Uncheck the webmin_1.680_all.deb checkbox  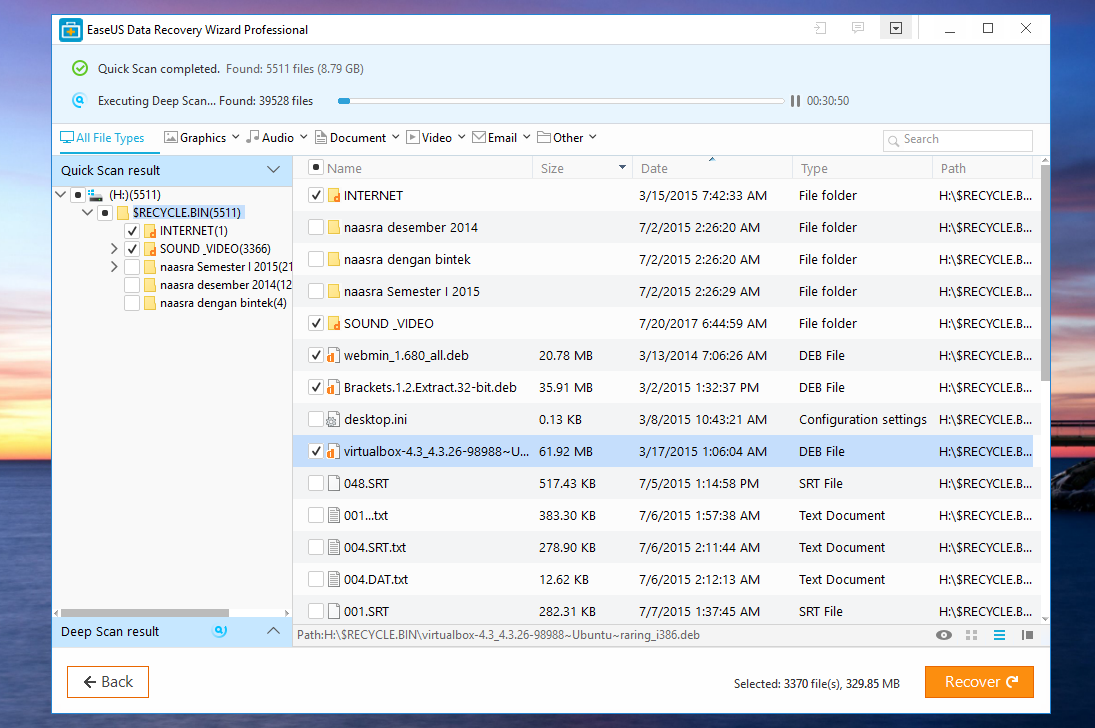pos(316,356)
